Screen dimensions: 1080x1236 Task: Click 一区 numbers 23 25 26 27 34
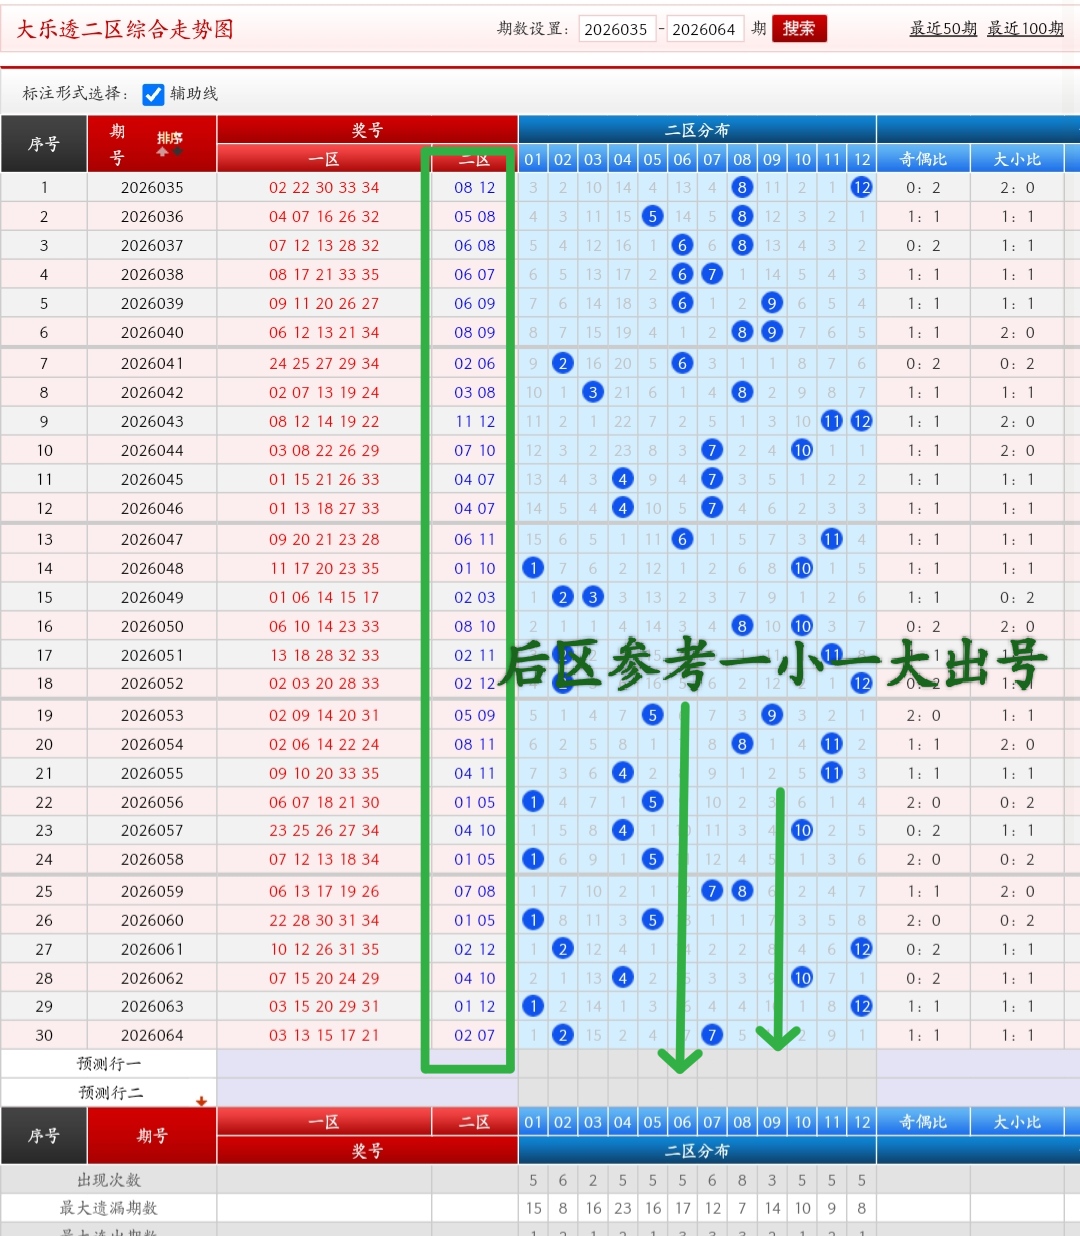[324, 830]
